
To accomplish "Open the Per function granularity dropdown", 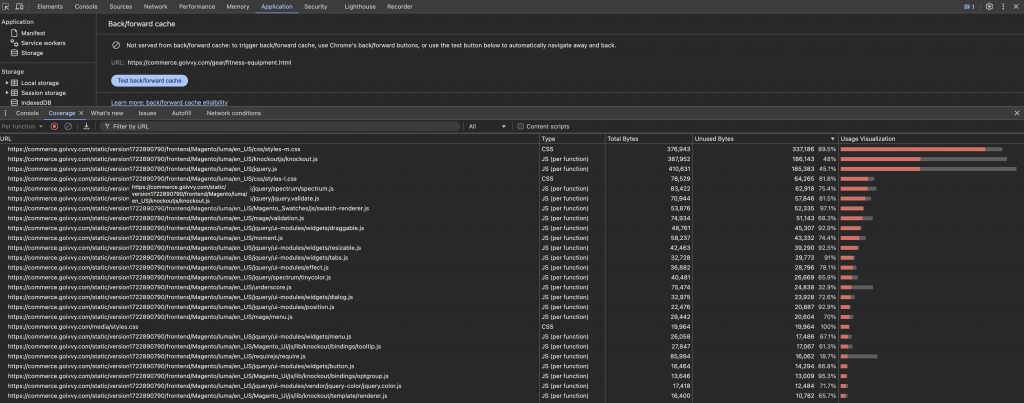I will (x=22, y=126).
